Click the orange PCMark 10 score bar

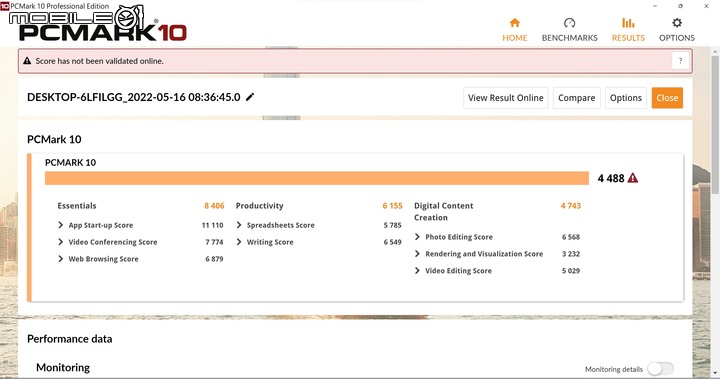point(316,178)
